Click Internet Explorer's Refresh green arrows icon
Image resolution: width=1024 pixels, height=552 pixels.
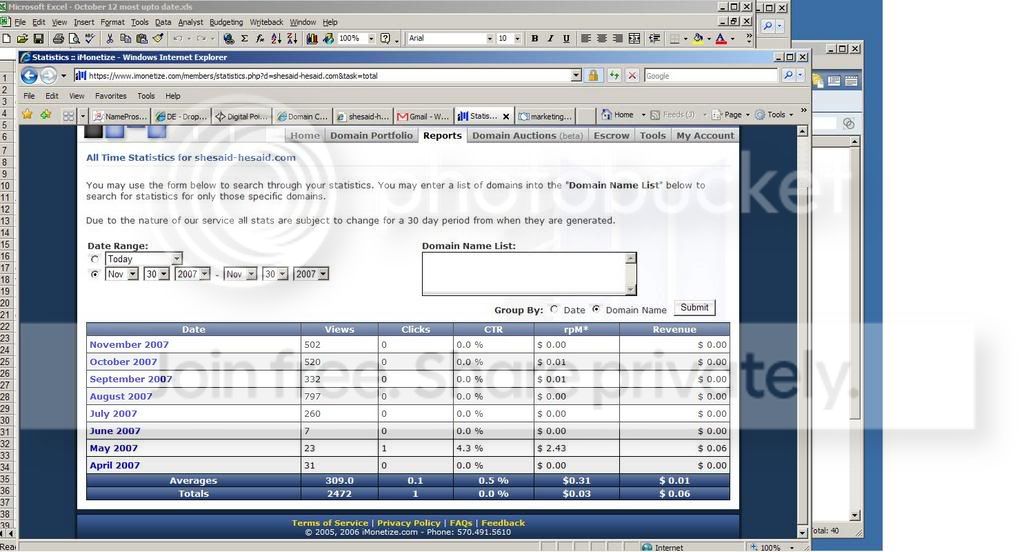[614, 76]
